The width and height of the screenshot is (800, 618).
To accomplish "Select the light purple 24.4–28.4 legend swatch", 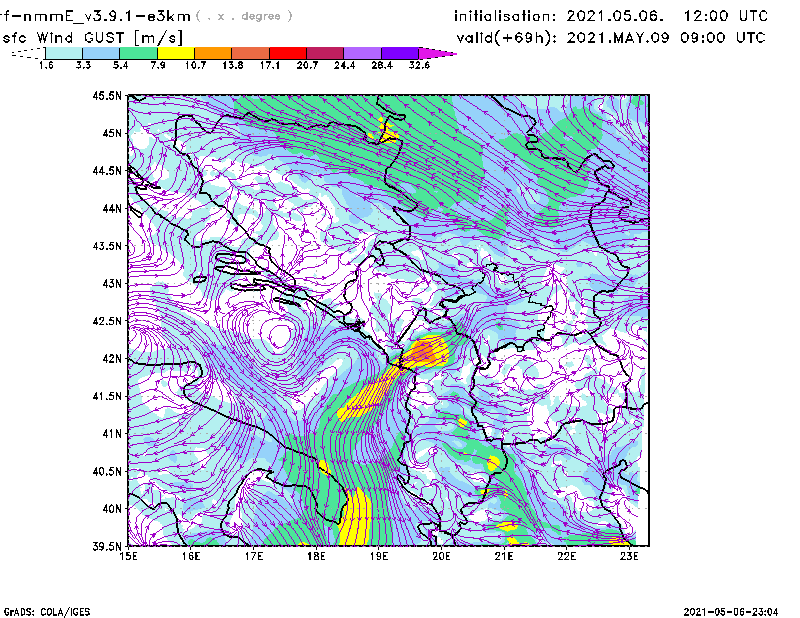I will click(363, 53).
